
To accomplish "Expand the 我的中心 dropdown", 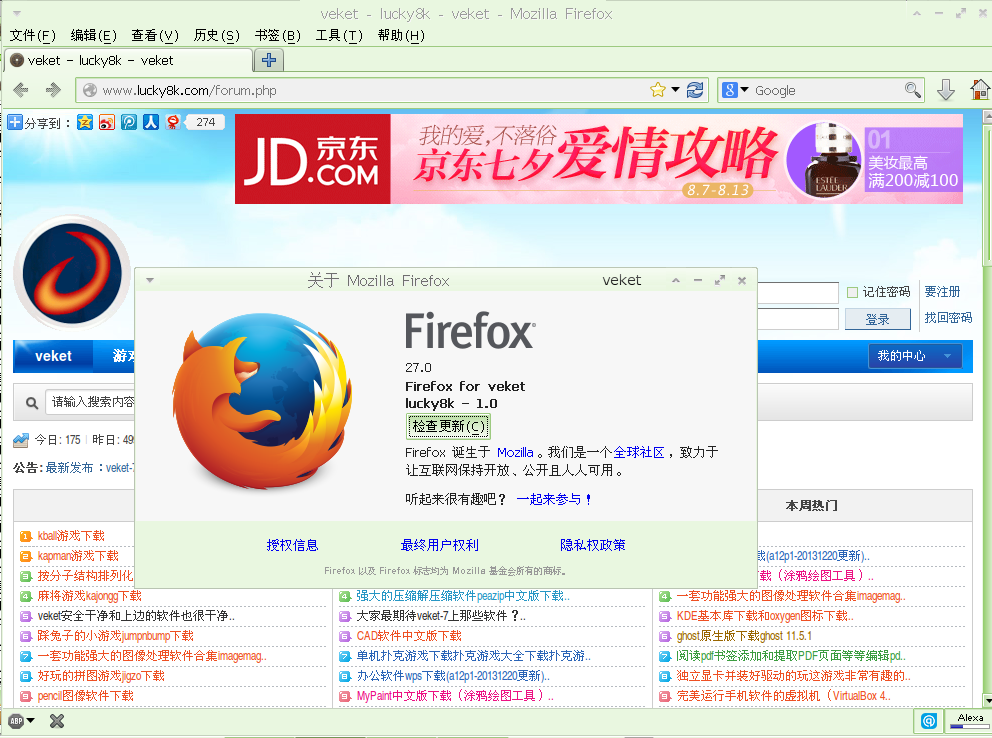I will coord(947,356).
